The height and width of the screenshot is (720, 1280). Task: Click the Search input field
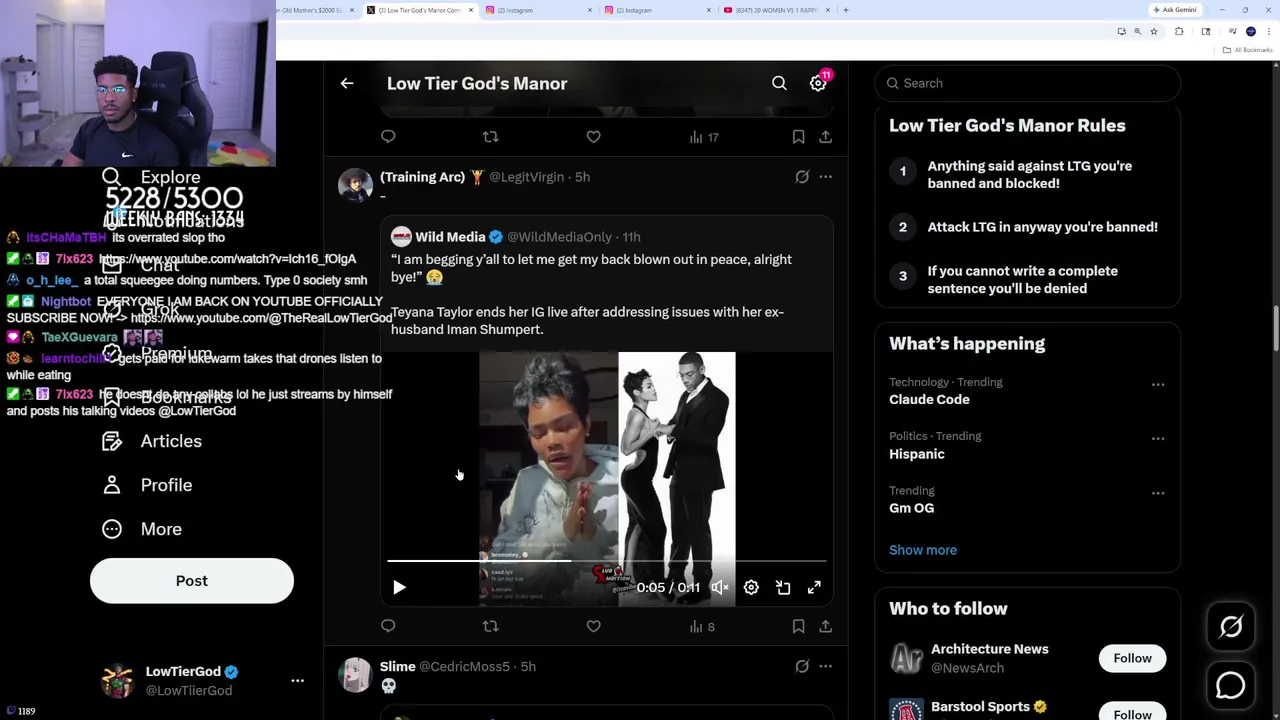(x=1028, y=83)
